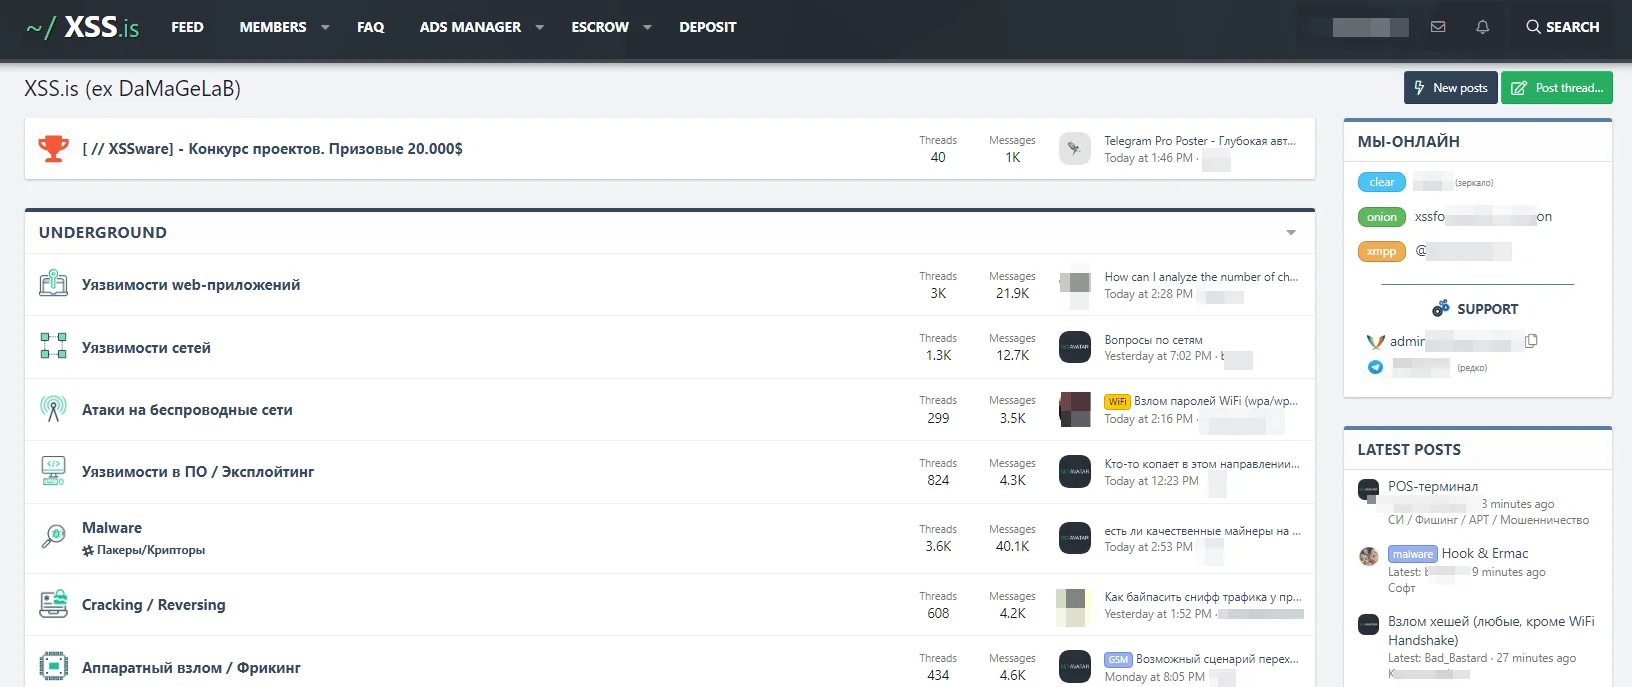Expand the Escrow dropdown arrow
This screenshot has width=1632, height=687.
(647, 28)
